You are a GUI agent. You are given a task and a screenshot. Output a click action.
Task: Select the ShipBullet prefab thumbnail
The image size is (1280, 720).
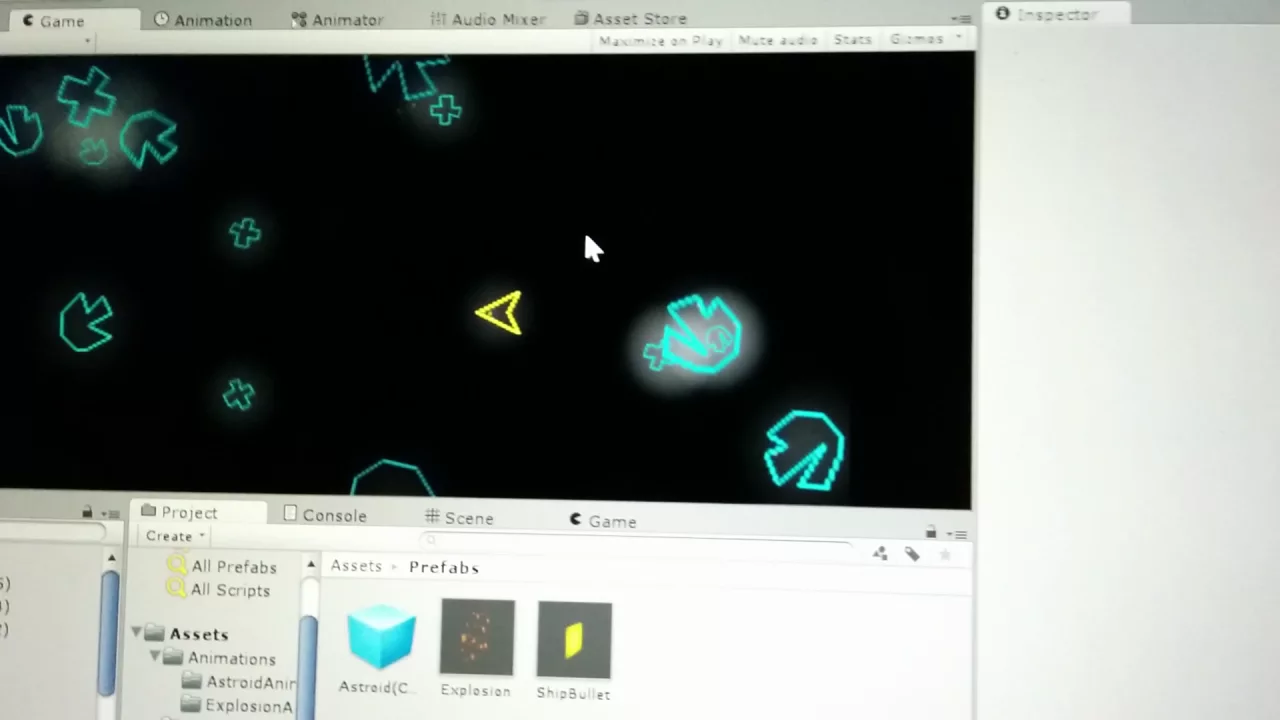coord(574,640)
